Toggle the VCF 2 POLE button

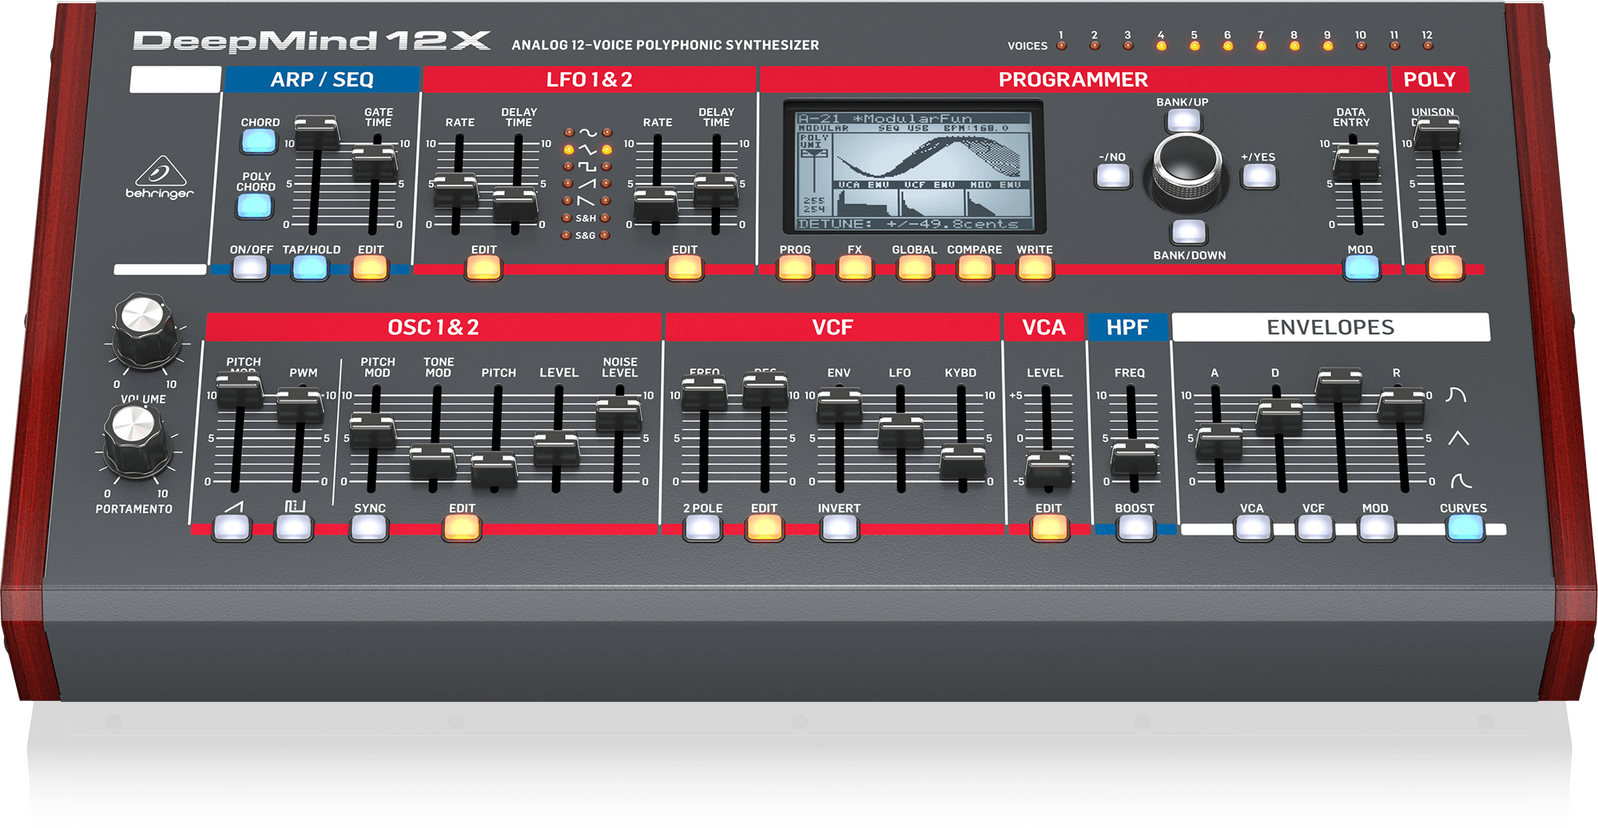click(702, 527)
